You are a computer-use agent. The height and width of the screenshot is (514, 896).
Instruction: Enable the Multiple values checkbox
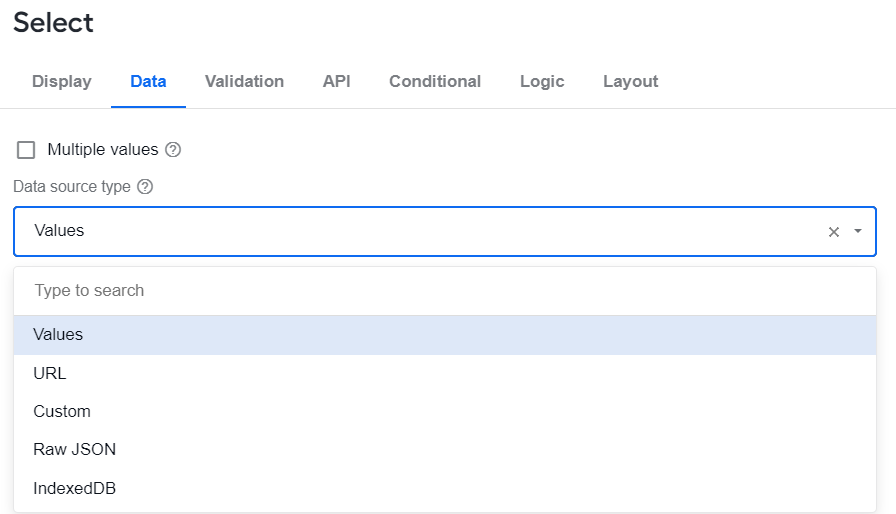(x=26, y=150)
